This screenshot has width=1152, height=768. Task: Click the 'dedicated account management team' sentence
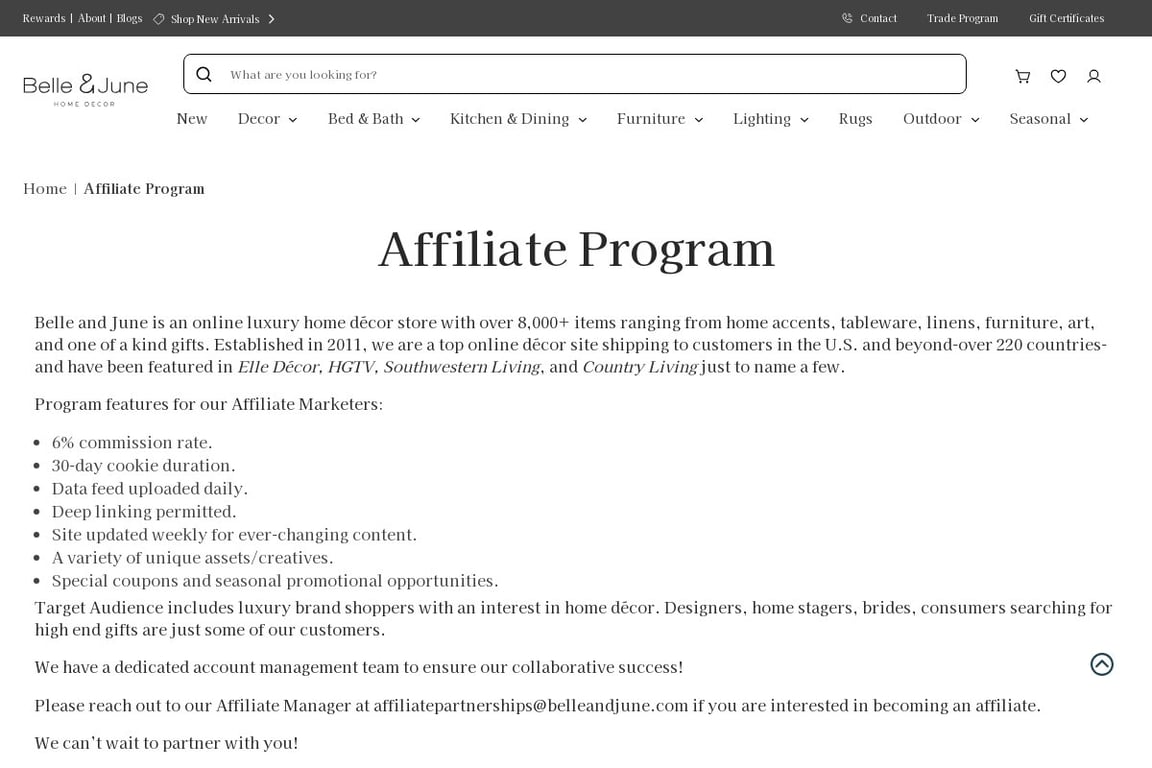359,667
